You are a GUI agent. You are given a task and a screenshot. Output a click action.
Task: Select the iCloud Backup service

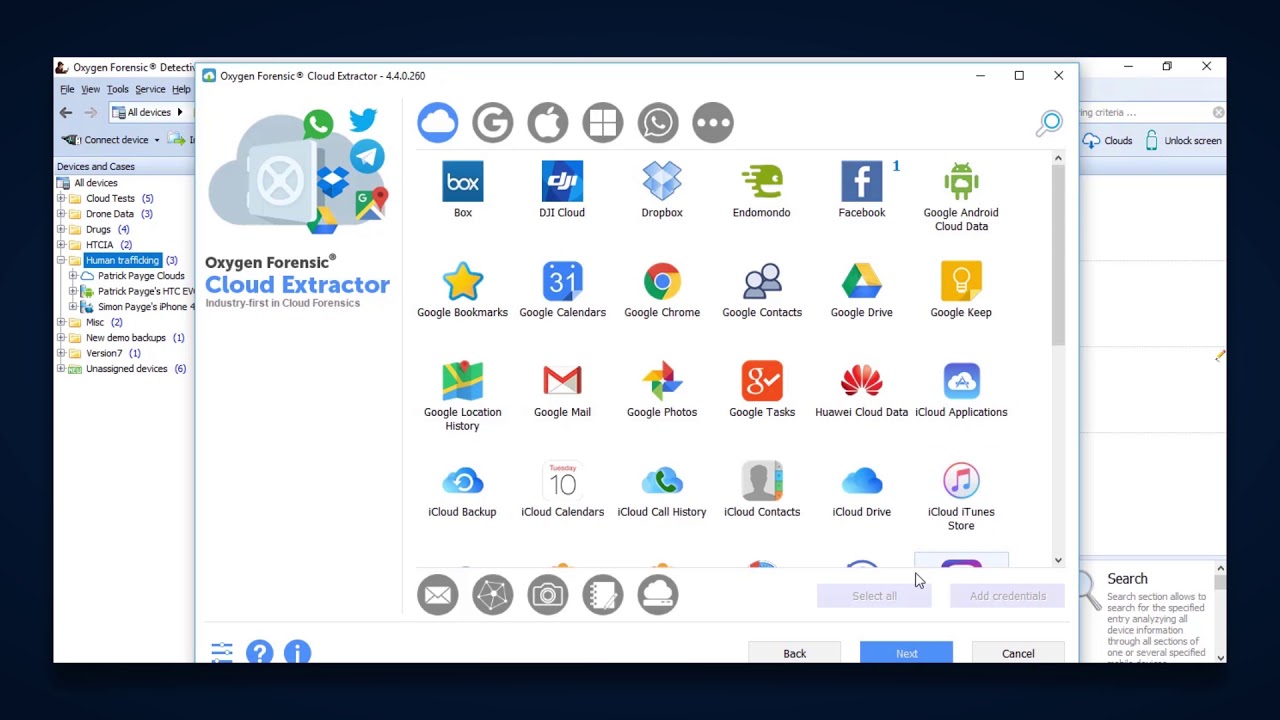point(462,482)
